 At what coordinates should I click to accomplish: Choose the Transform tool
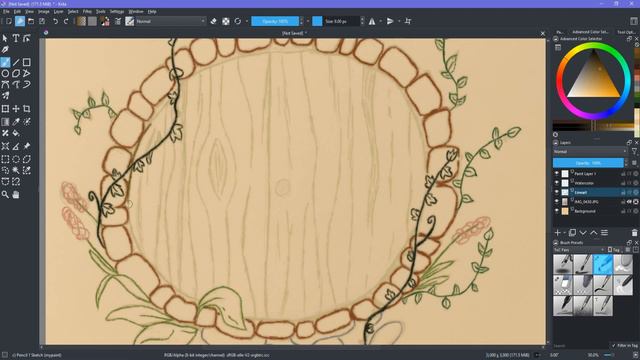(x=5, y=109)
